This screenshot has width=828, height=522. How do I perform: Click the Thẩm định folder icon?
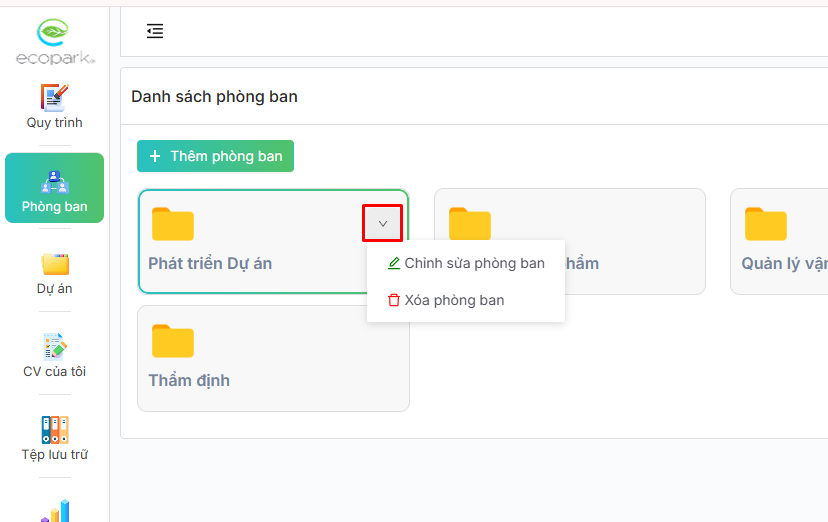[x=173, y=341]
